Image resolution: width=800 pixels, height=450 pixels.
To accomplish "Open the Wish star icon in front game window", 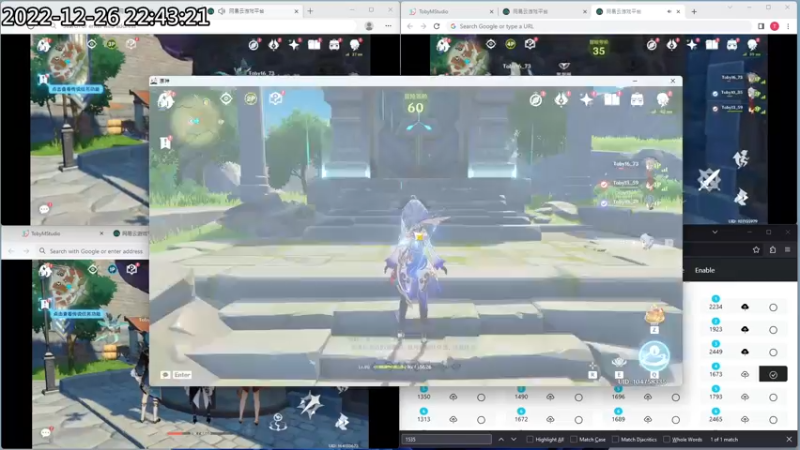I will pyautogui.click(x=586, y=99).
